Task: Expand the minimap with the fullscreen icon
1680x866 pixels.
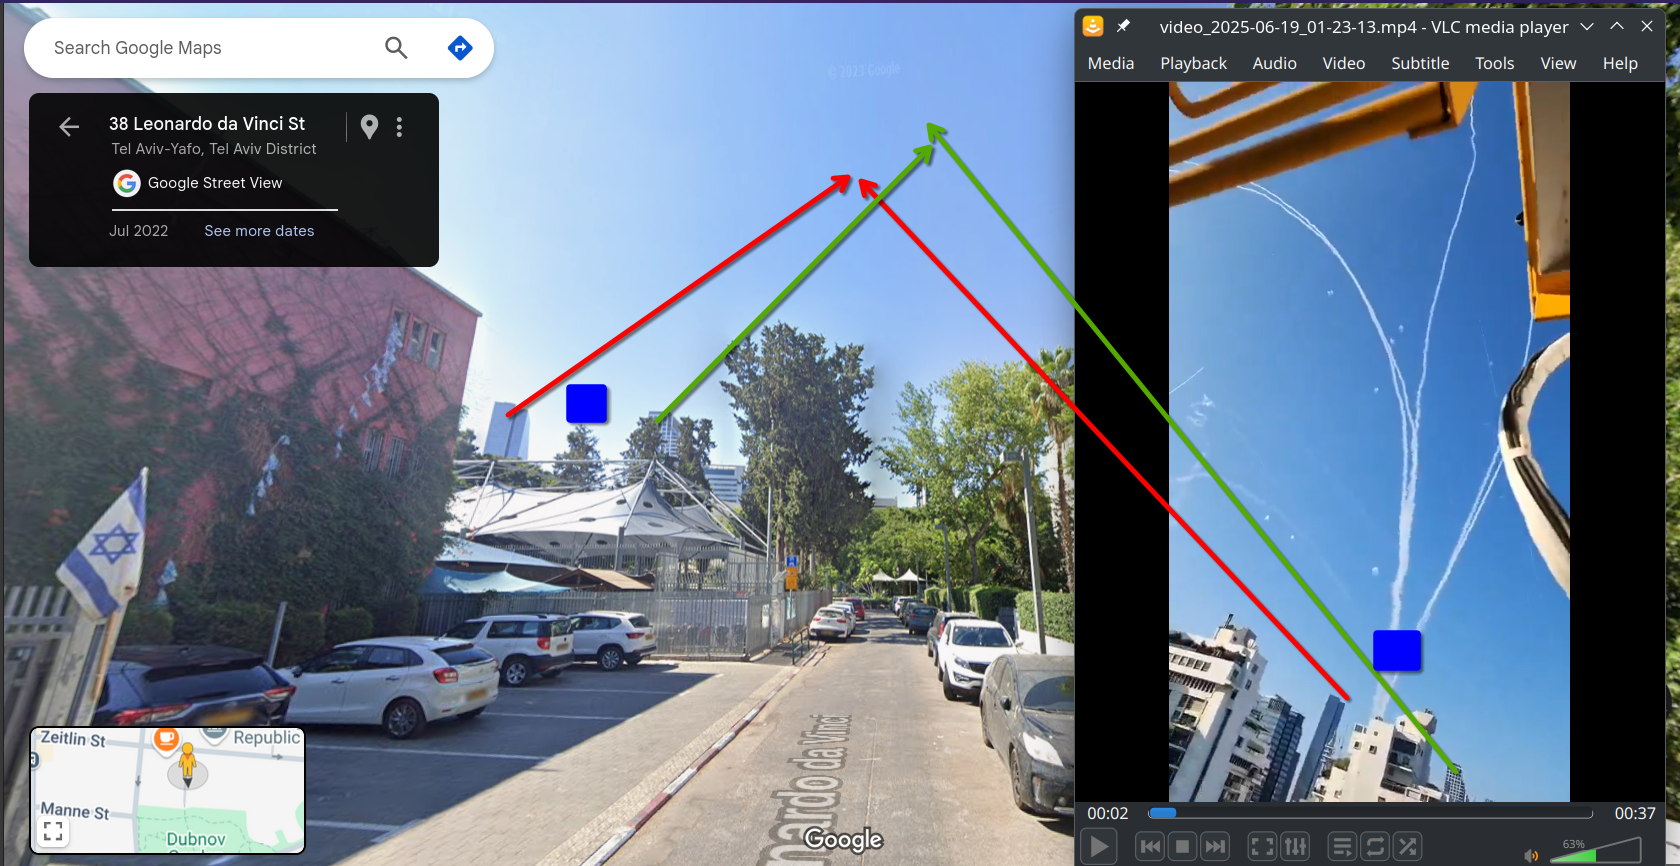Action: (54, 831)
